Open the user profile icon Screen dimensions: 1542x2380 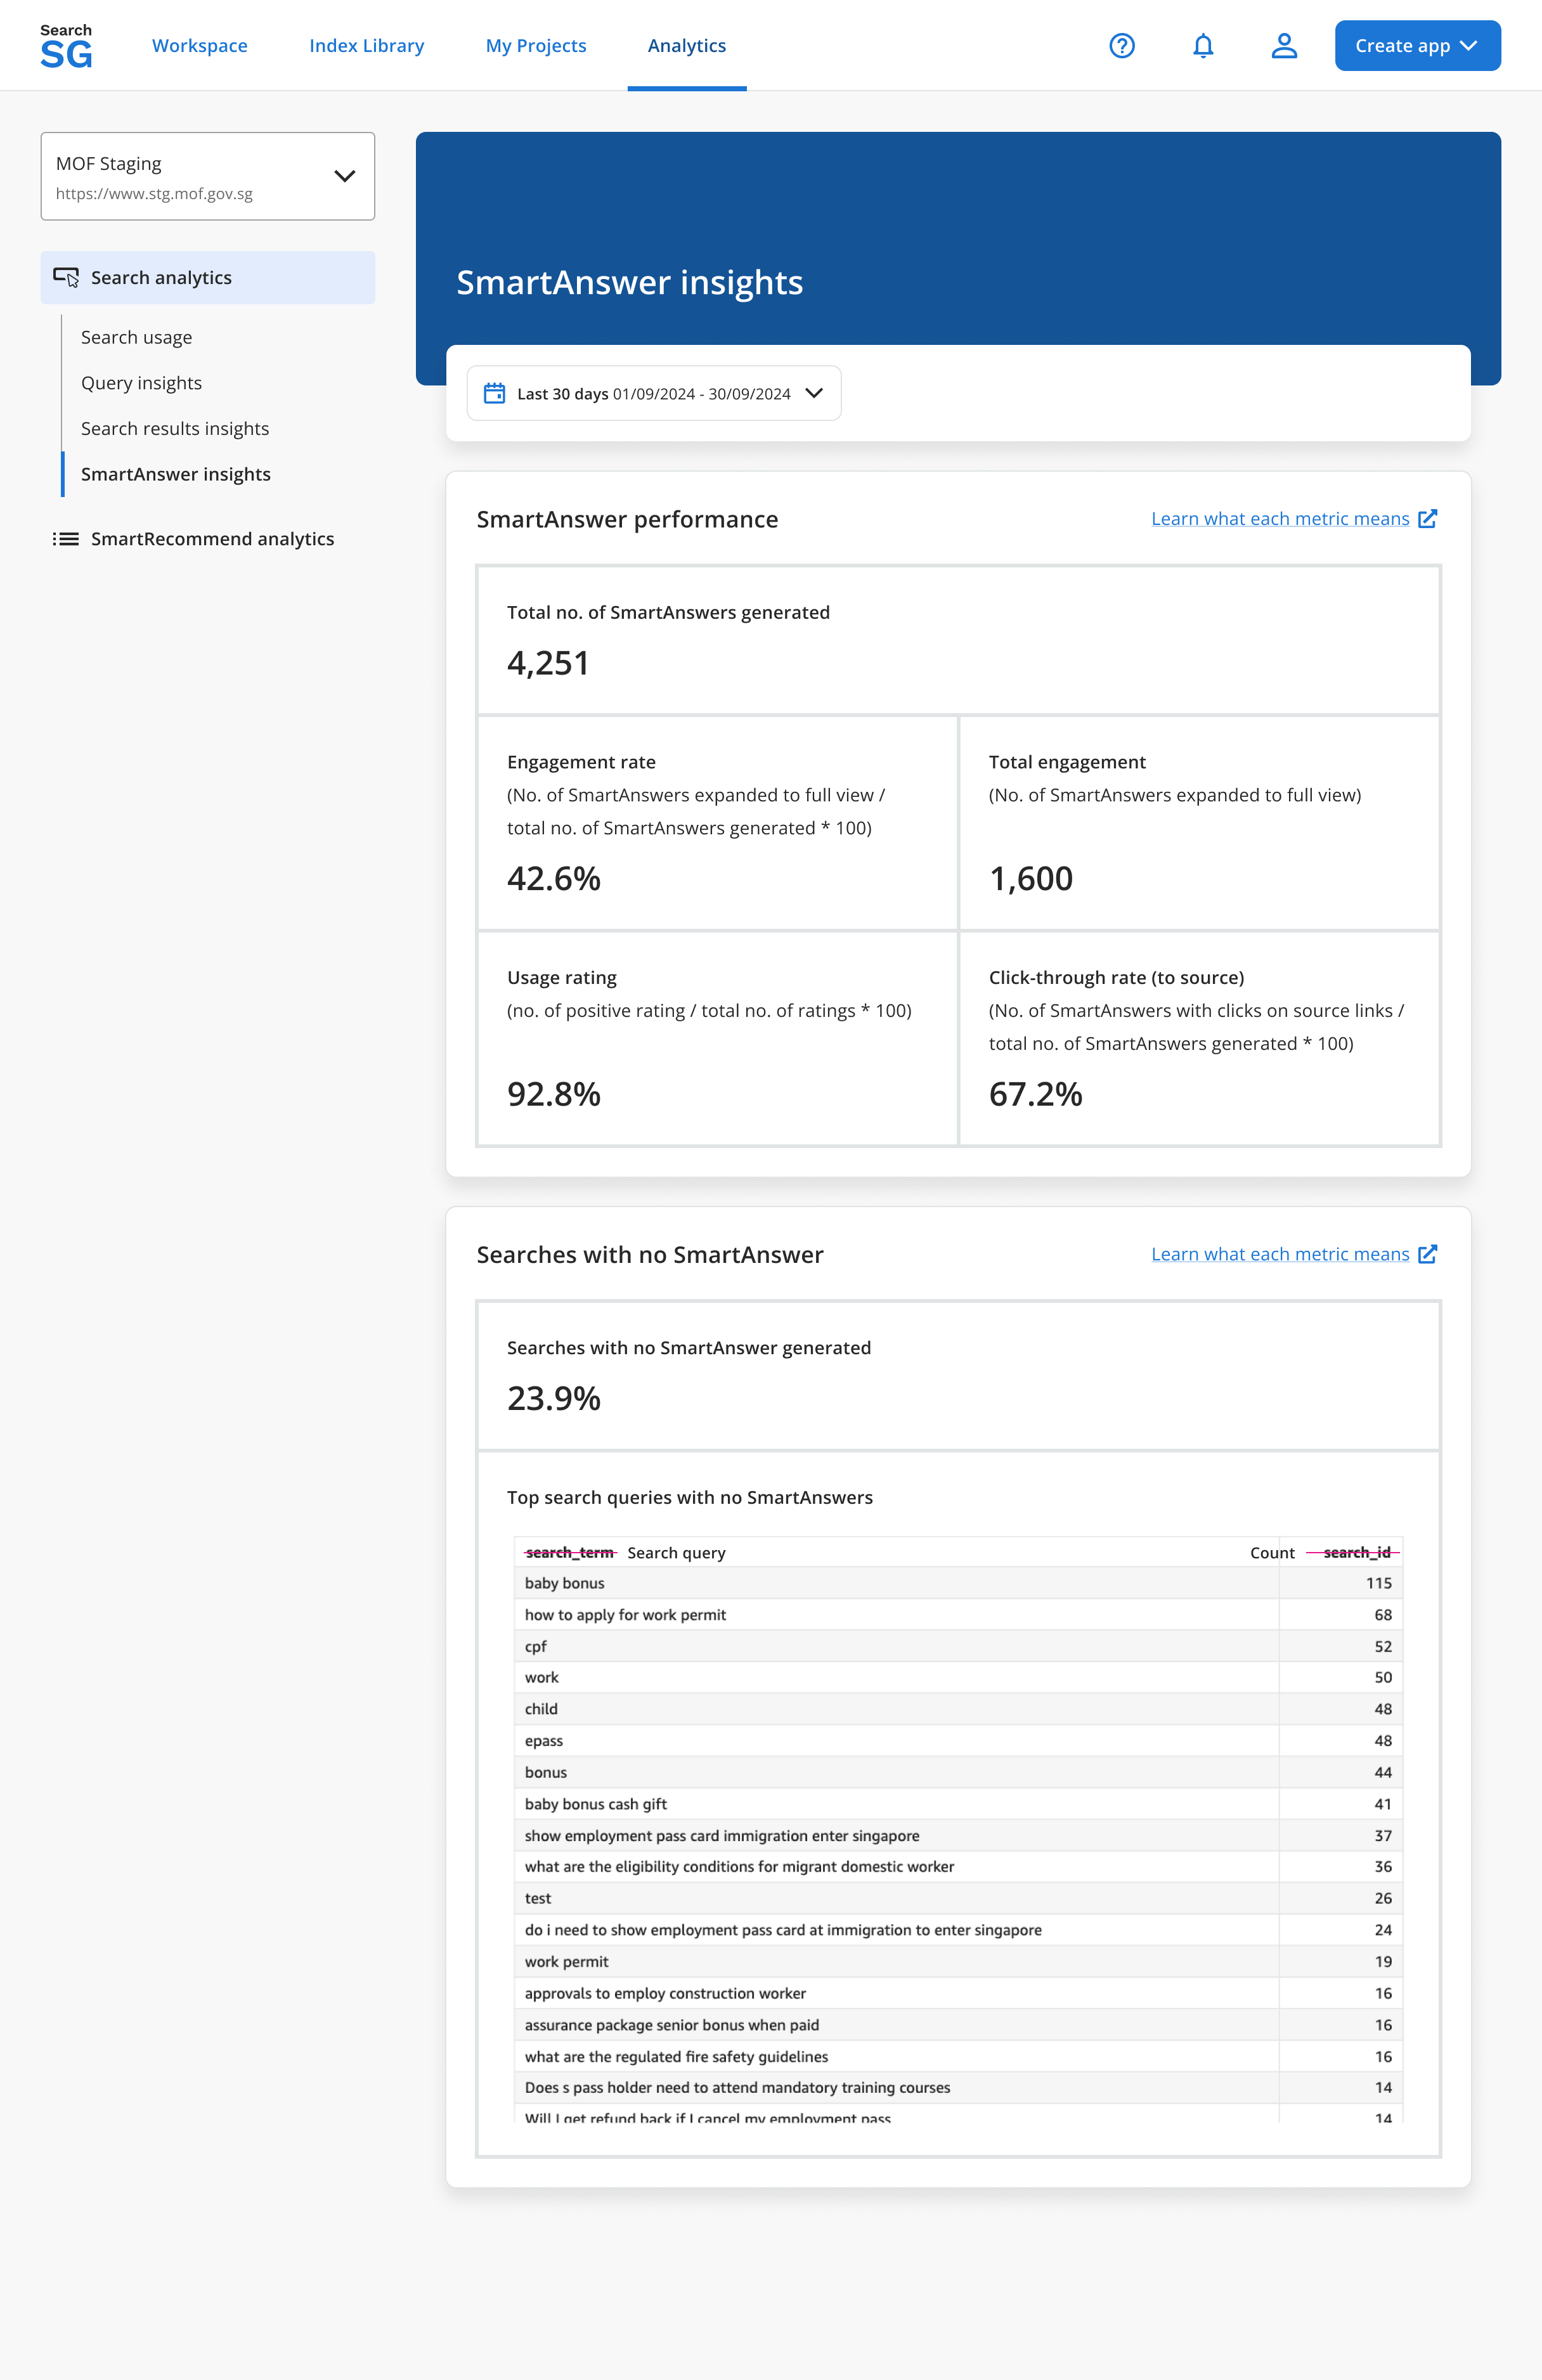click(x=1284, y=46)
